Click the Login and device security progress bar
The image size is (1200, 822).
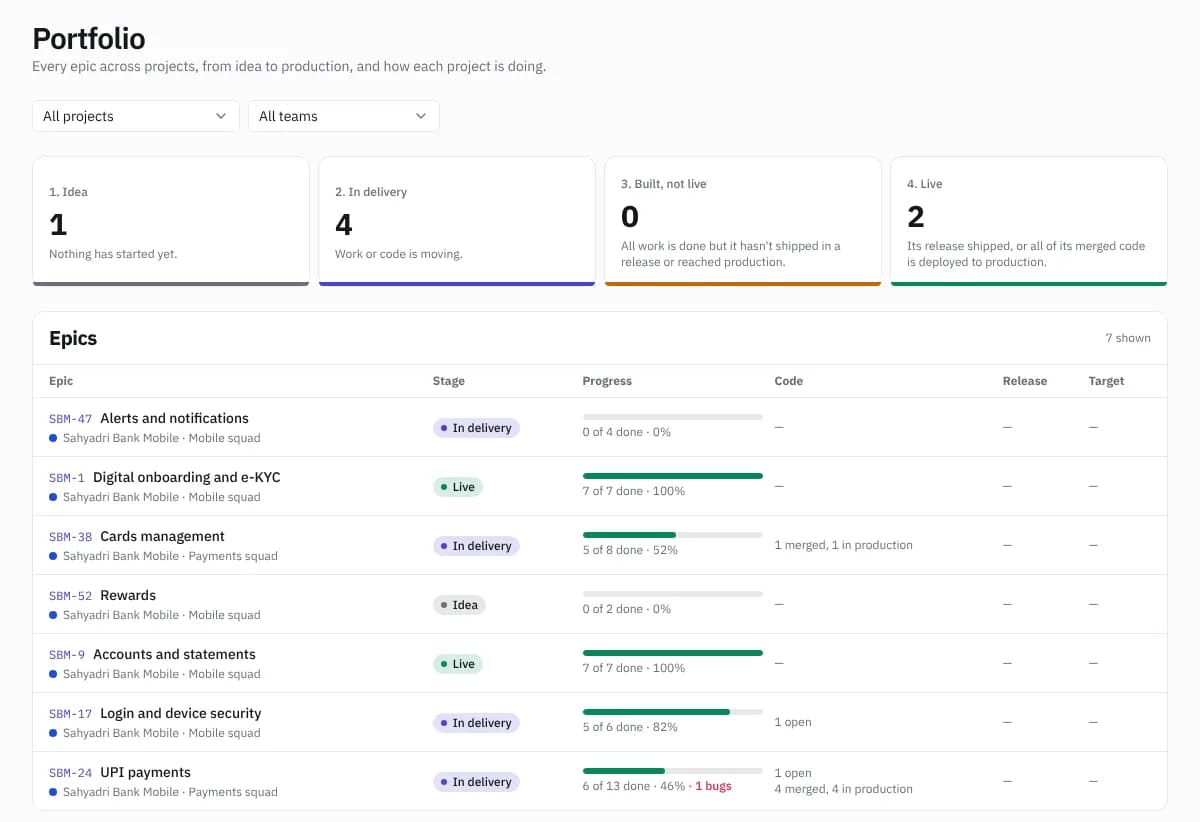[x=673, y=712]
